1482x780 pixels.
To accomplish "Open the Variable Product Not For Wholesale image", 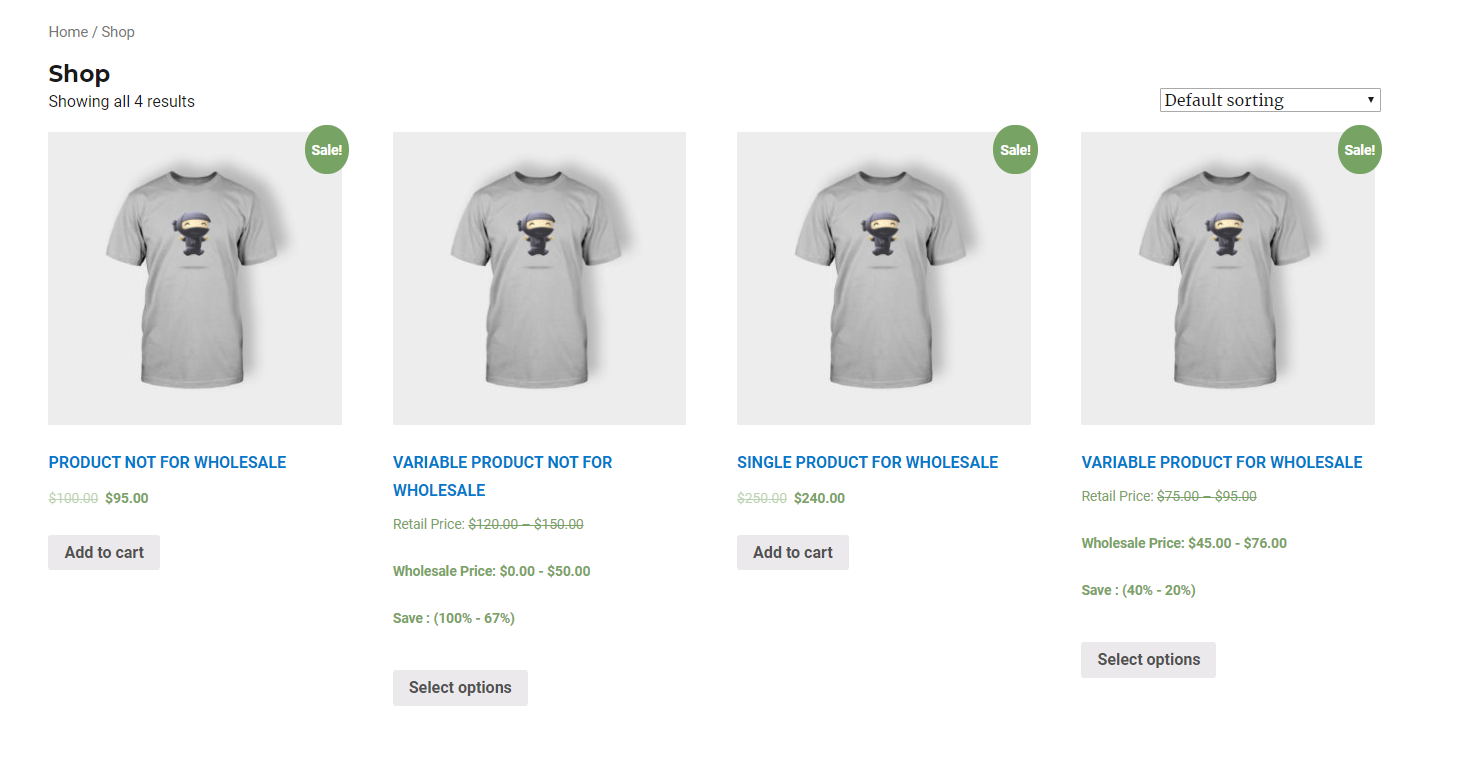I will tap(539, 278).
